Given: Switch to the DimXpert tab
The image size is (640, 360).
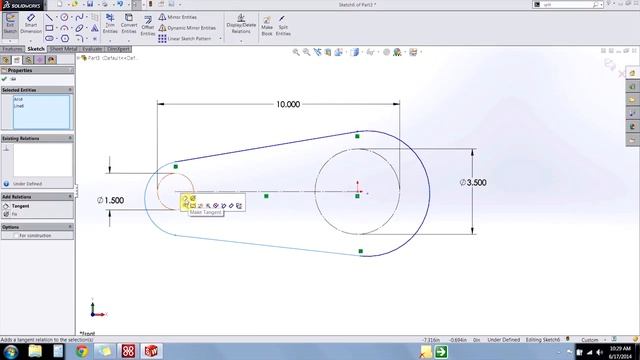Looking at the screenshot, I should pos(119,49).
